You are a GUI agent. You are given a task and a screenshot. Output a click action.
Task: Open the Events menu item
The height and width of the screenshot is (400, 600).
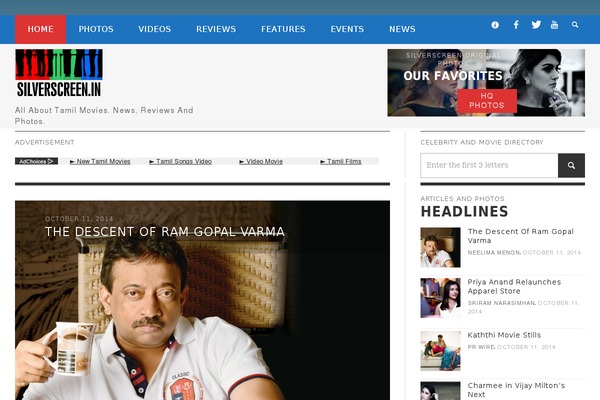(x=347, y=29)
